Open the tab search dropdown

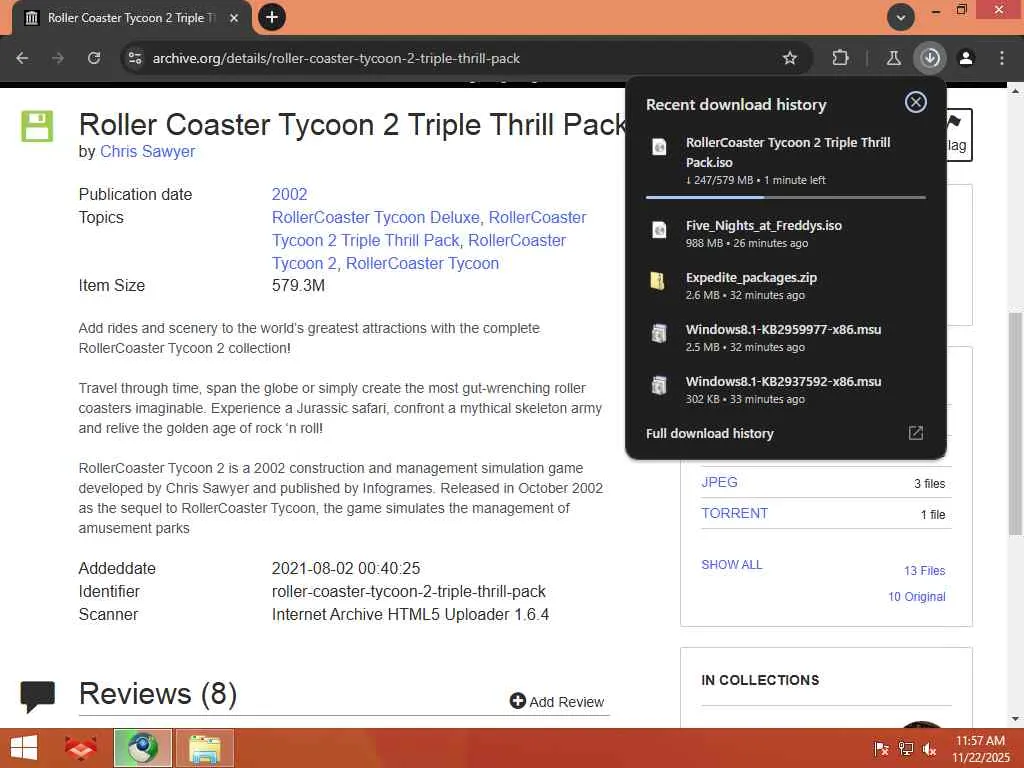pos(900,17)
